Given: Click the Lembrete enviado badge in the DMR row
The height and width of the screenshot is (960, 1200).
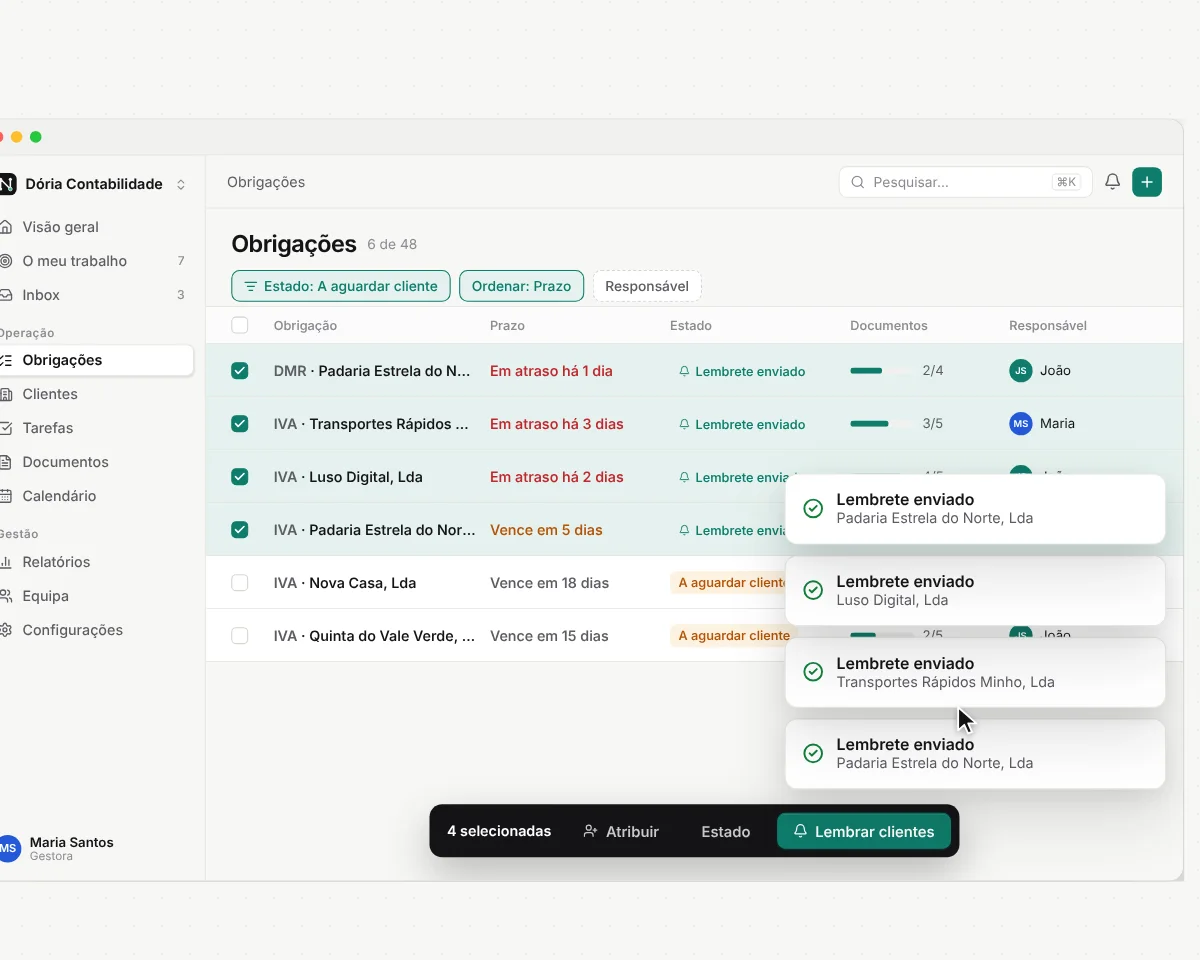Looking at the screenshot, I should click(x=742, y=371).
